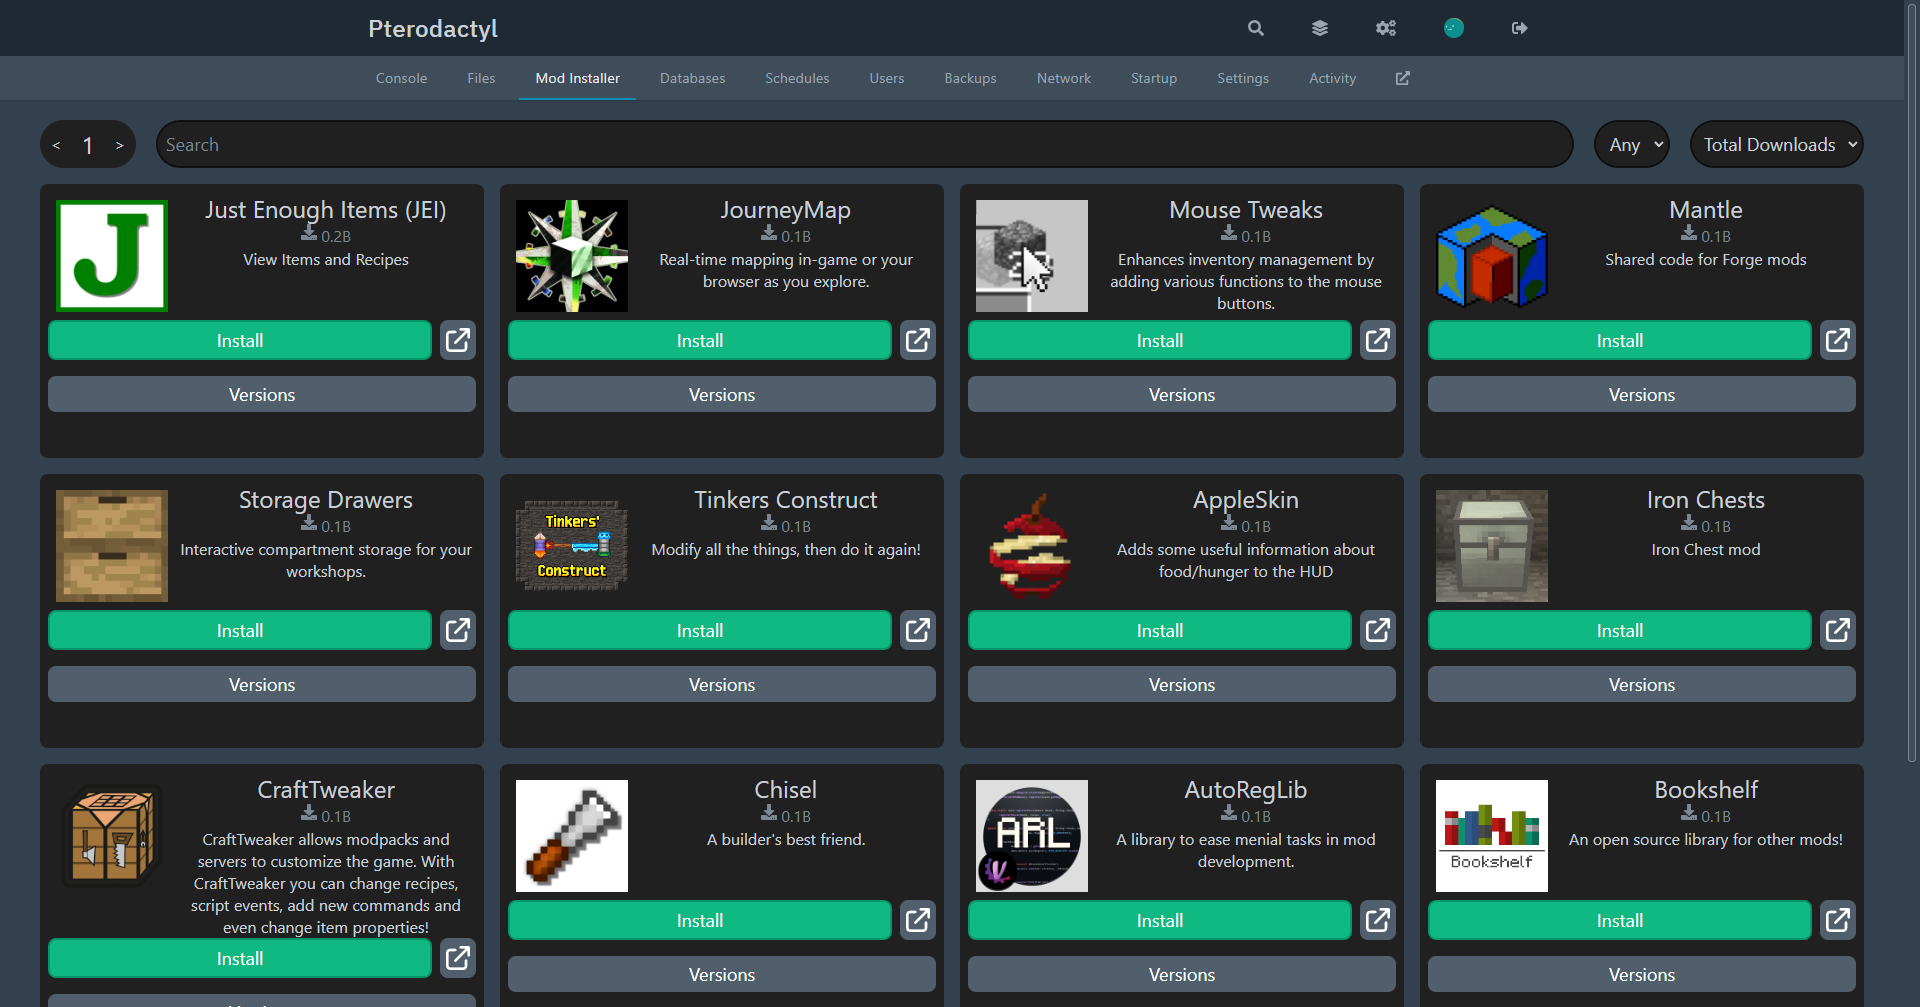
Task: Switch to the Schedules tab
Action: click(797, 78)
